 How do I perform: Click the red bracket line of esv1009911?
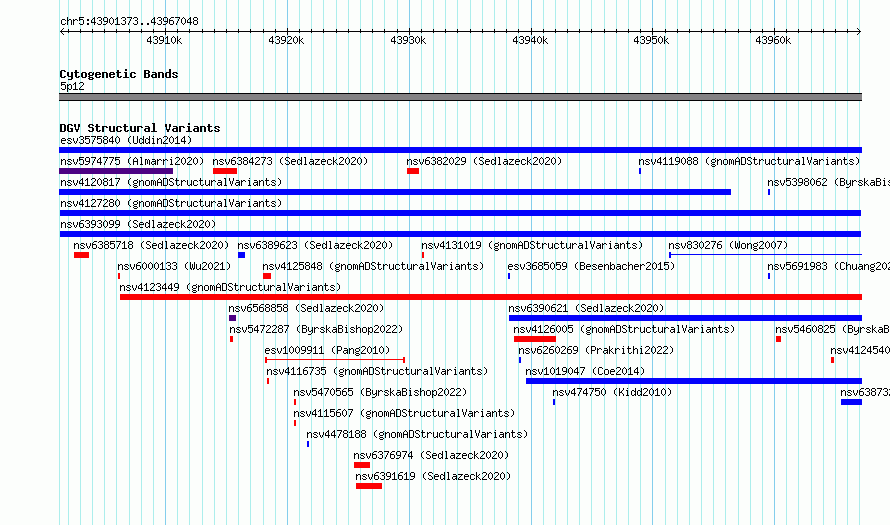(335, 360)
